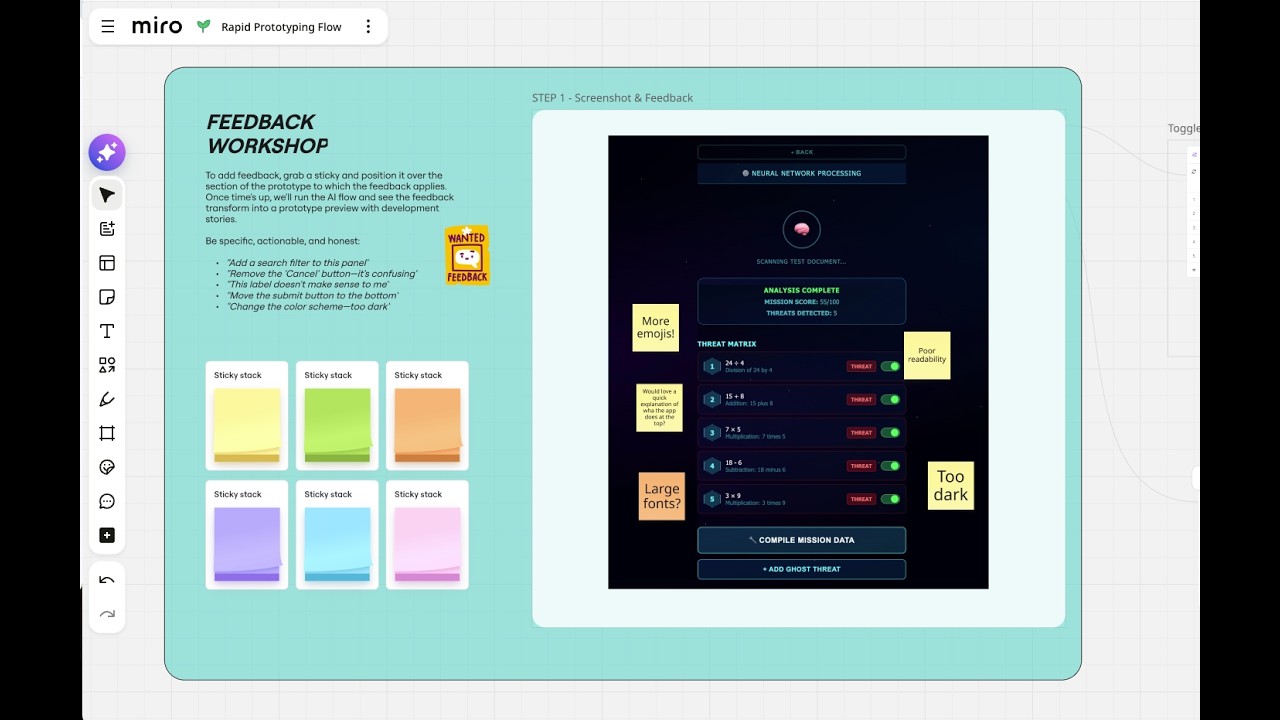Open the stickers and emoji tool

pos(107,467)
